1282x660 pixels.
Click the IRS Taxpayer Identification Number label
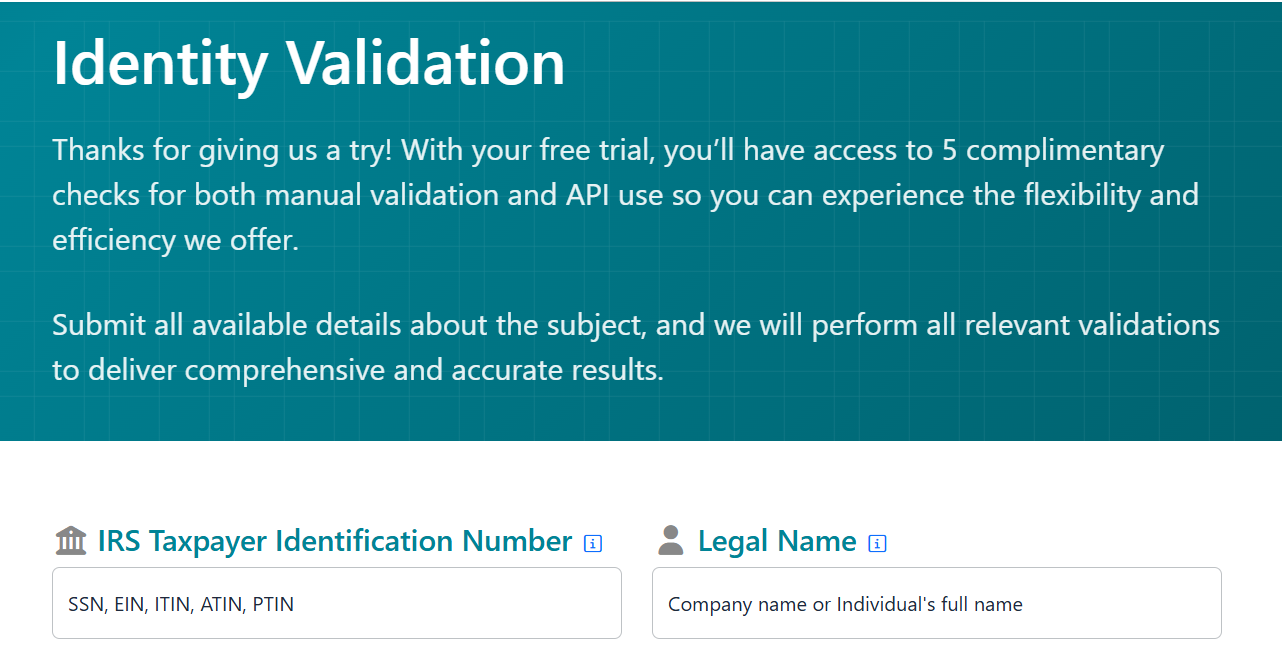pos(335,541)
